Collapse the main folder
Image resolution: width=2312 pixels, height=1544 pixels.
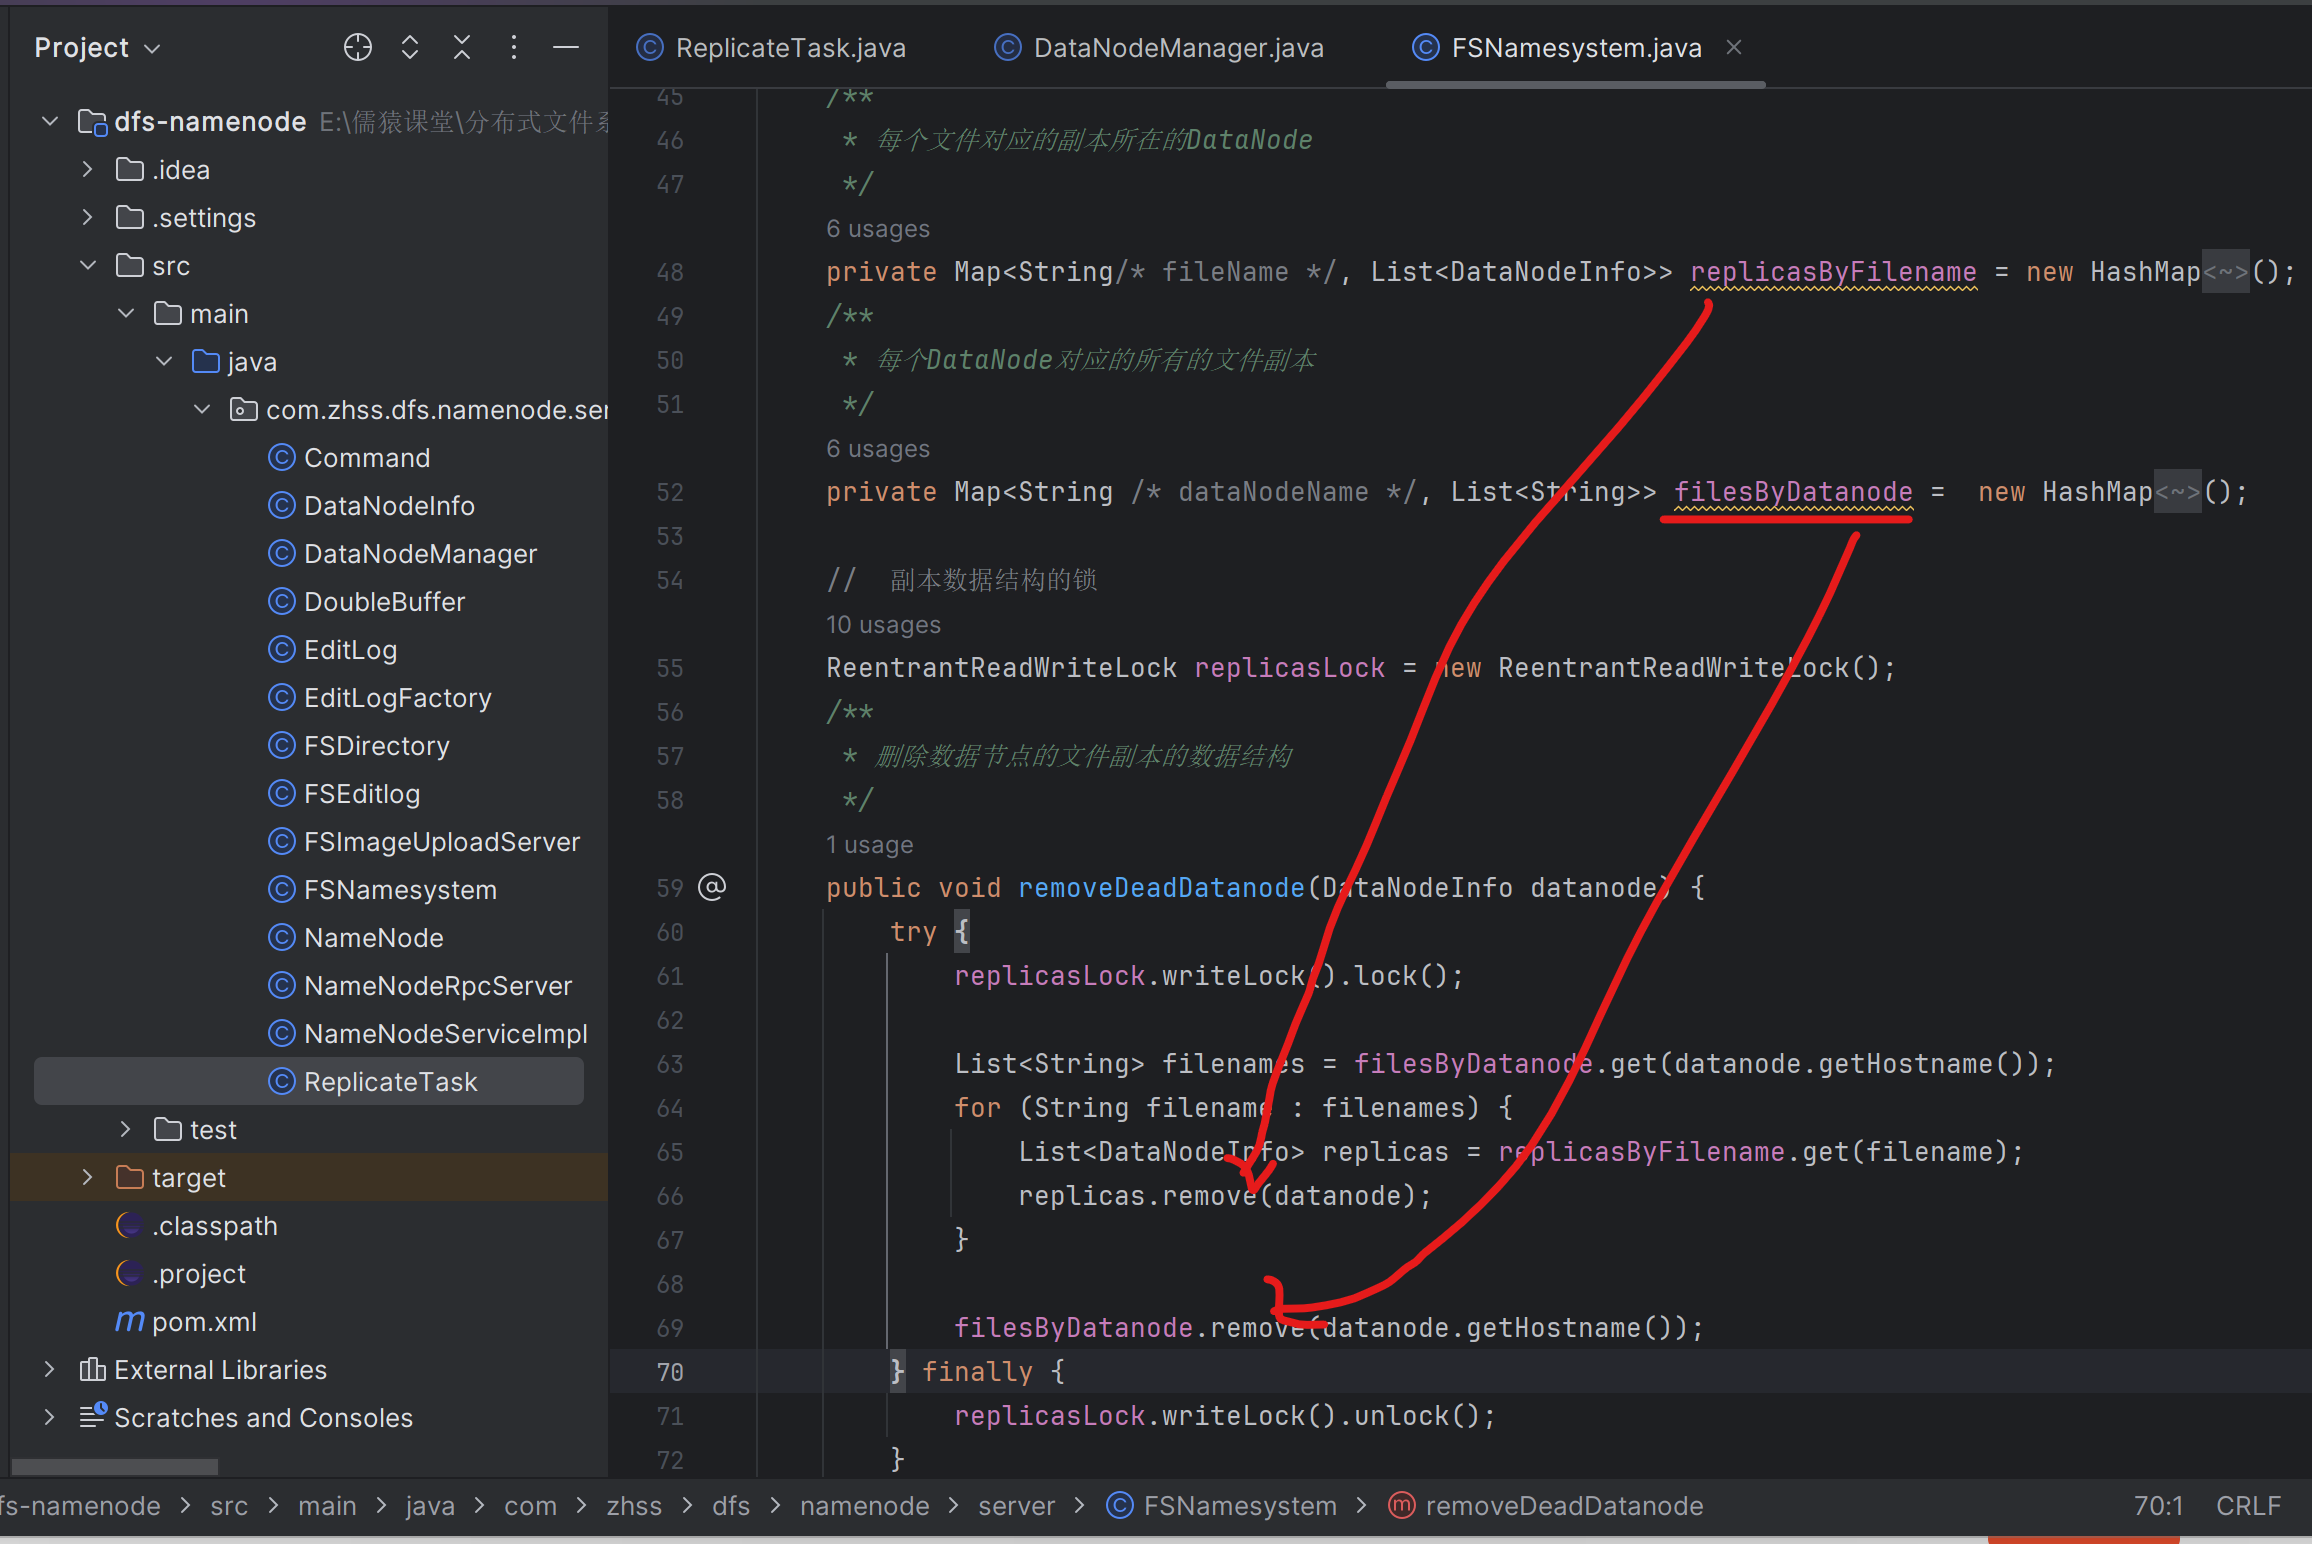coord(126,313)
